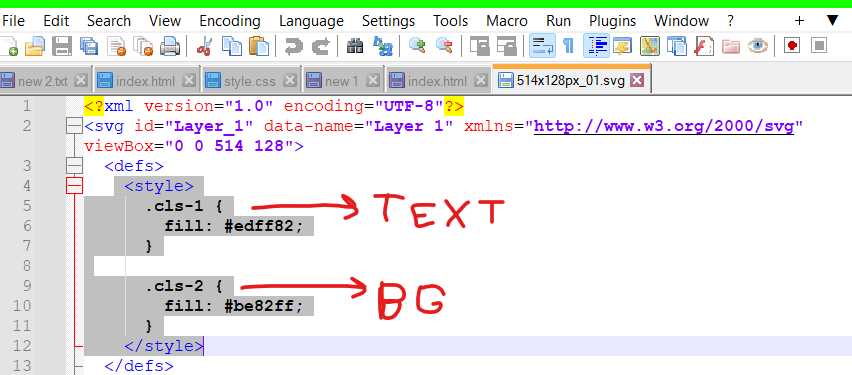
Task: Toggle Show All Characters pilcrow button
Action: coord(568,46)
